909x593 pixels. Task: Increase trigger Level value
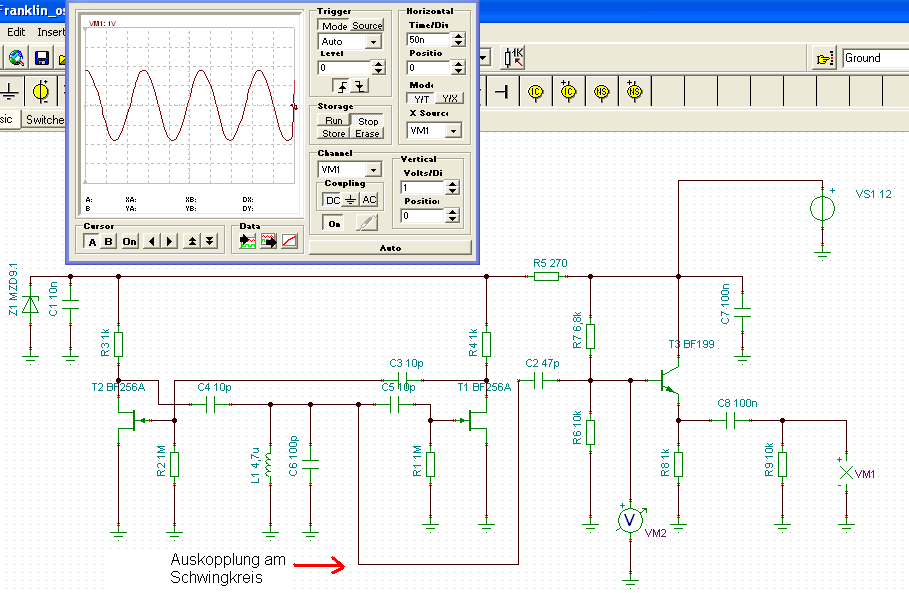379,64
